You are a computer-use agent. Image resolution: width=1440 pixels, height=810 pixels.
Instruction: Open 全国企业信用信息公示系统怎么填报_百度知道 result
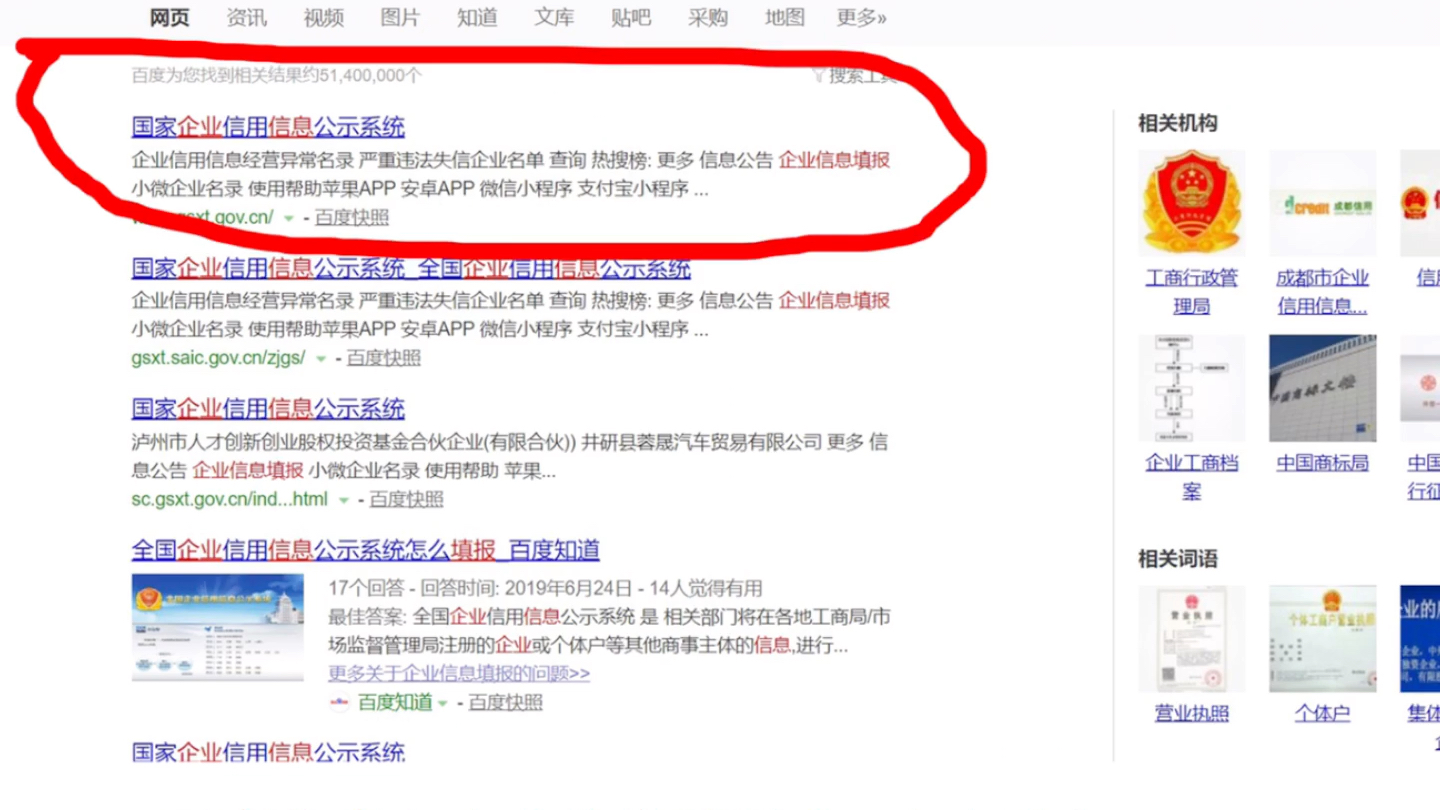click(365, 549)
